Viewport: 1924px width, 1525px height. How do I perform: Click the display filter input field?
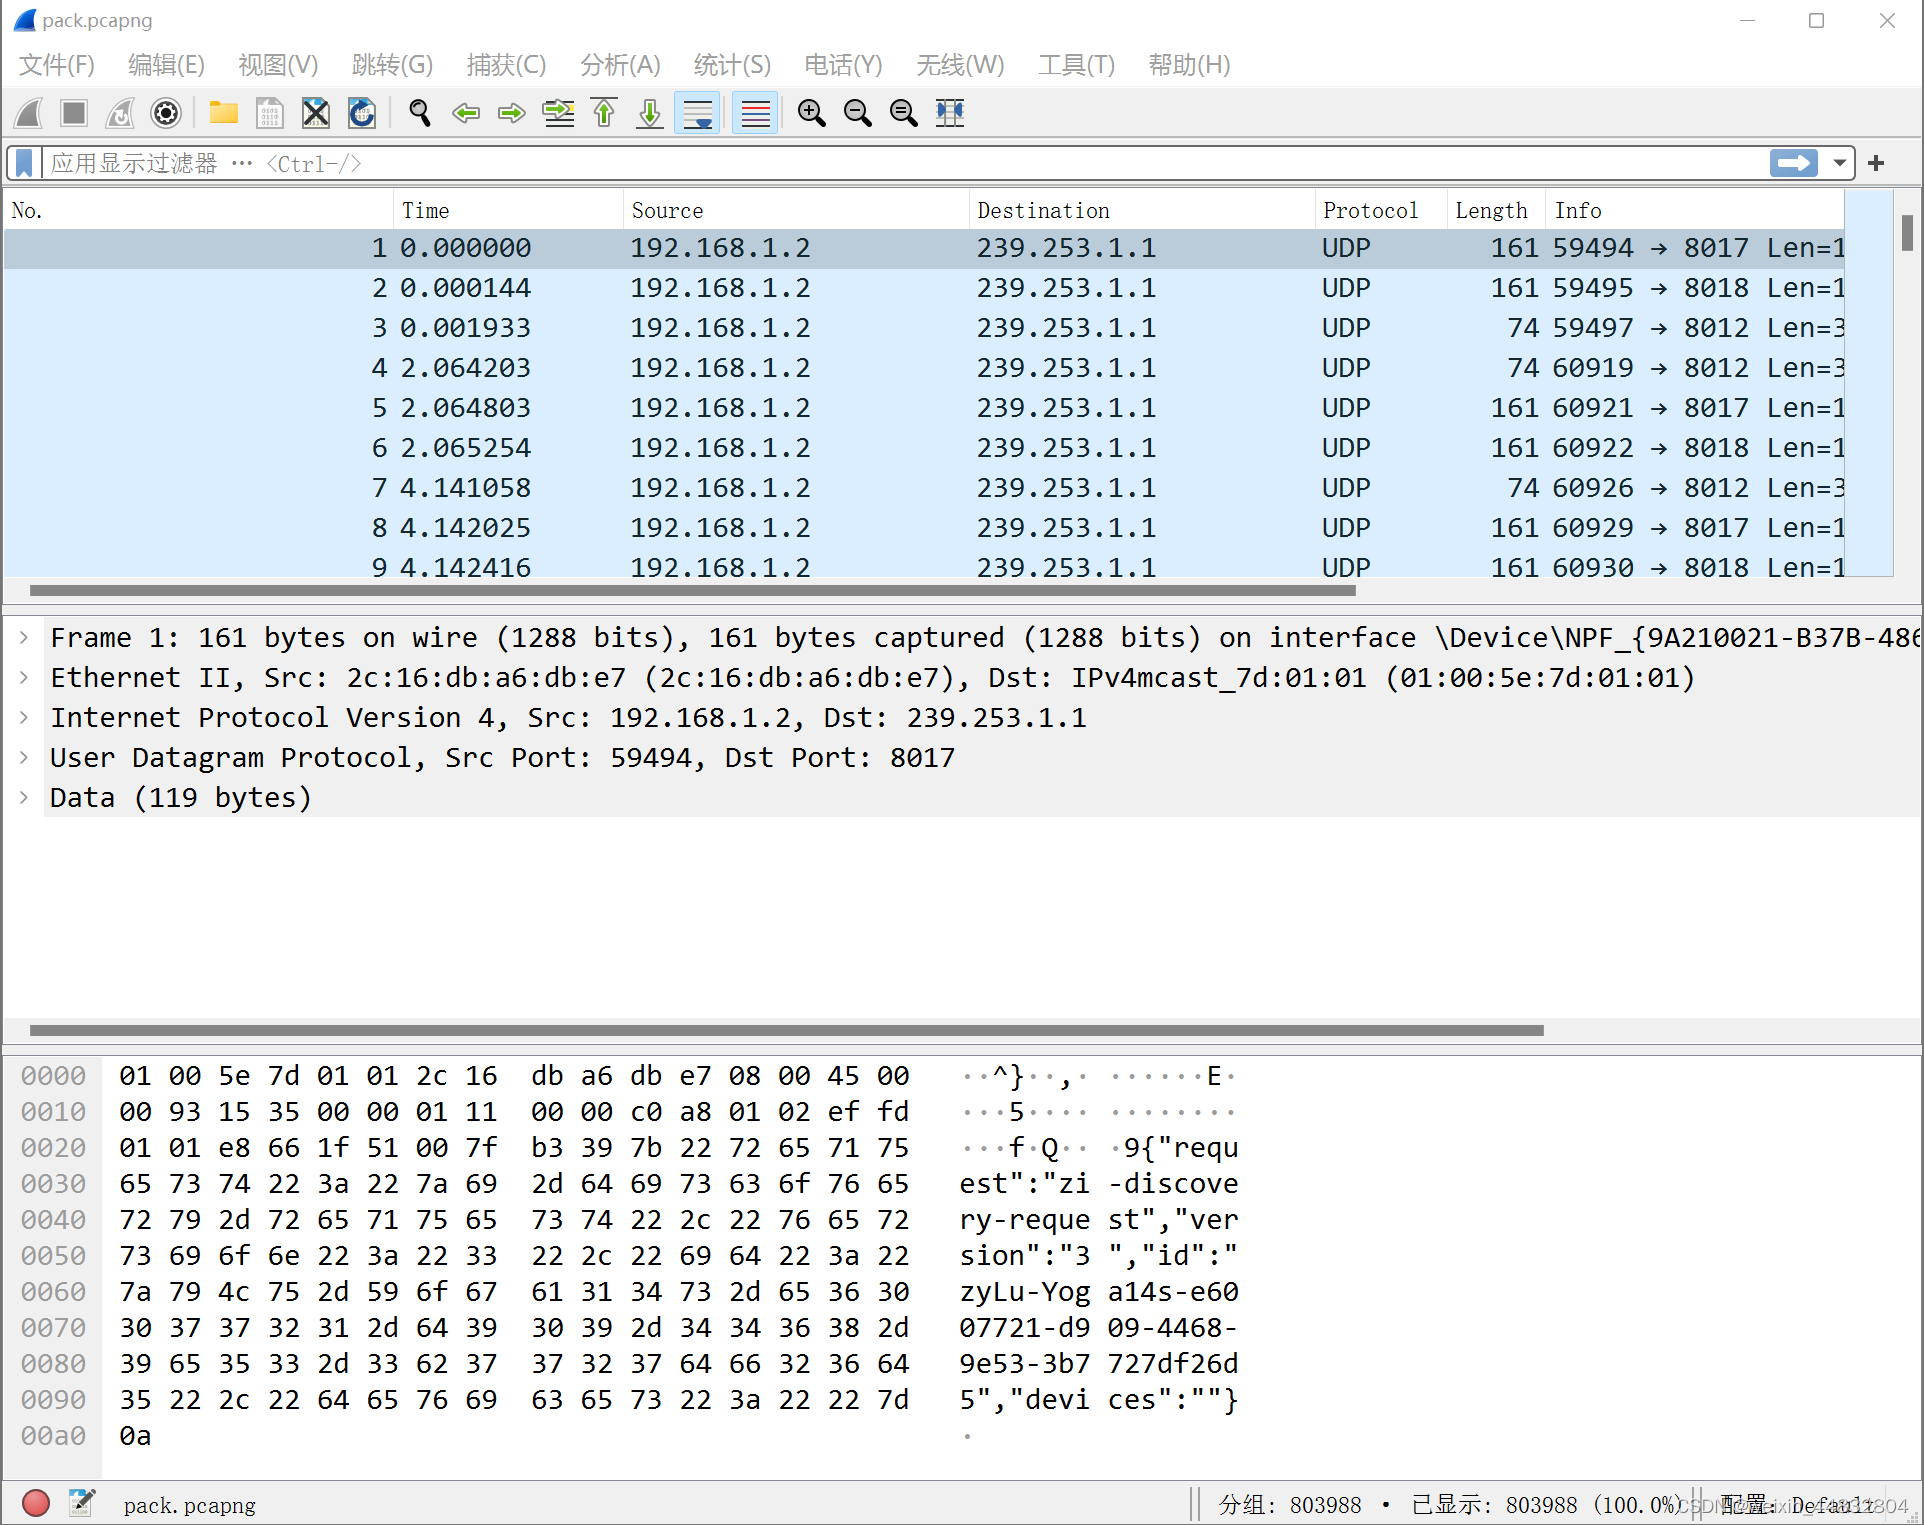900,163
